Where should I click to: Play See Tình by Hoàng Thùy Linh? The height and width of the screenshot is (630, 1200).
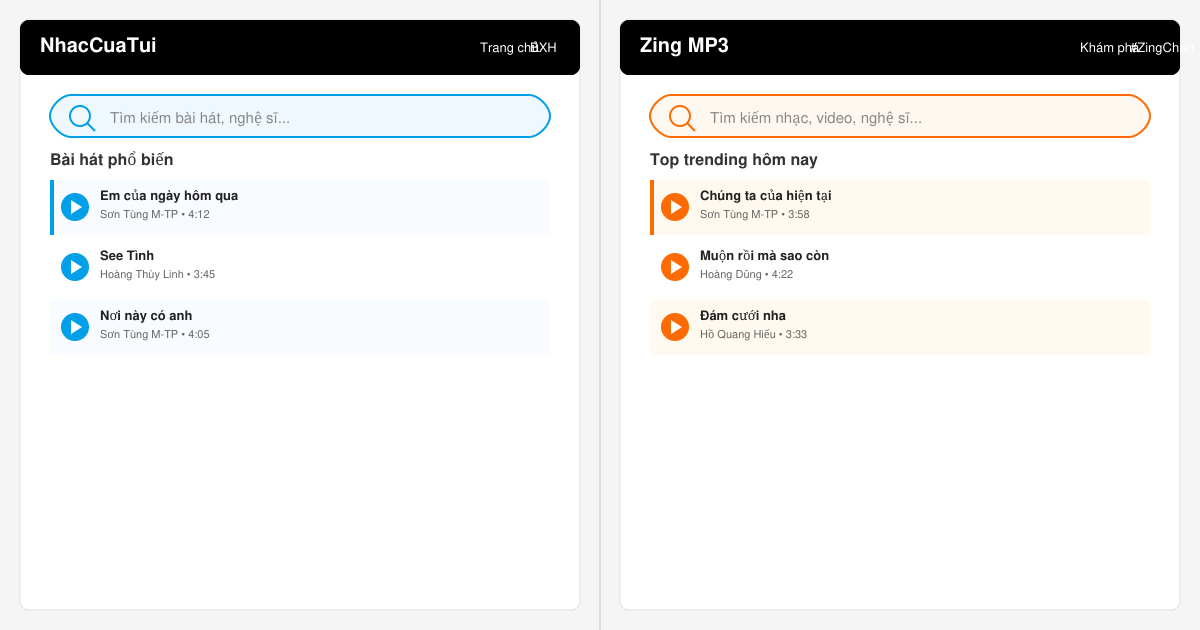(x=75, y=267)
